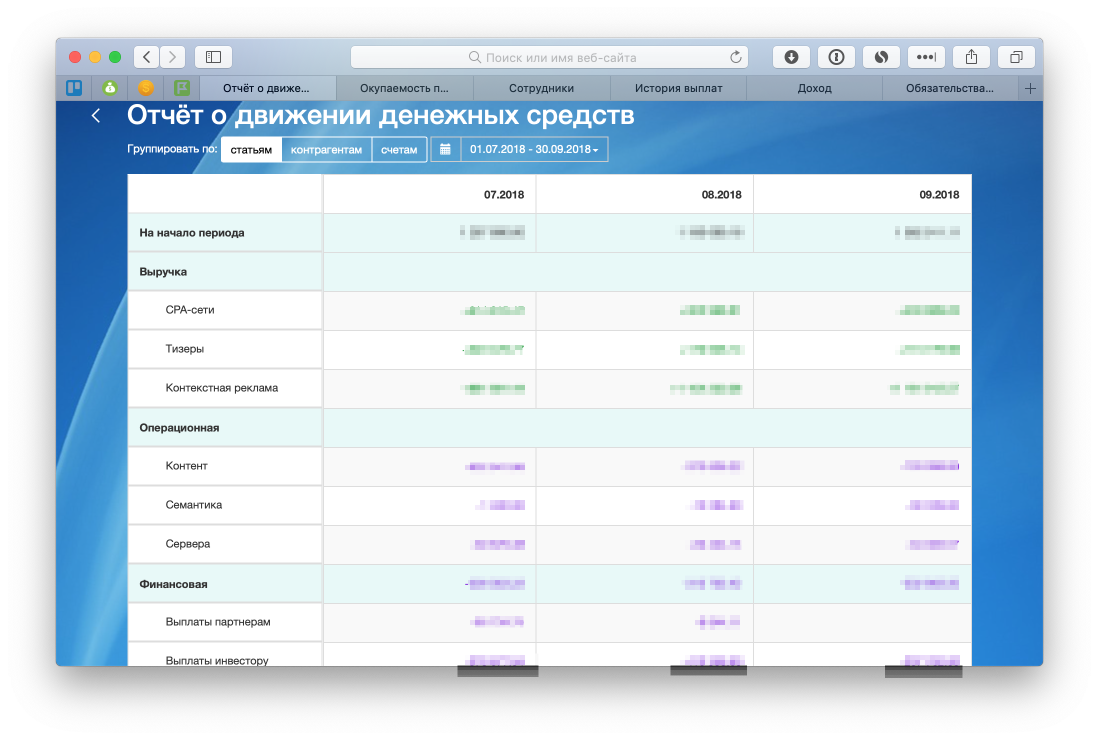Click the На начало периода row label
The width and height of the screenshot is (1099, 740).
192,233
